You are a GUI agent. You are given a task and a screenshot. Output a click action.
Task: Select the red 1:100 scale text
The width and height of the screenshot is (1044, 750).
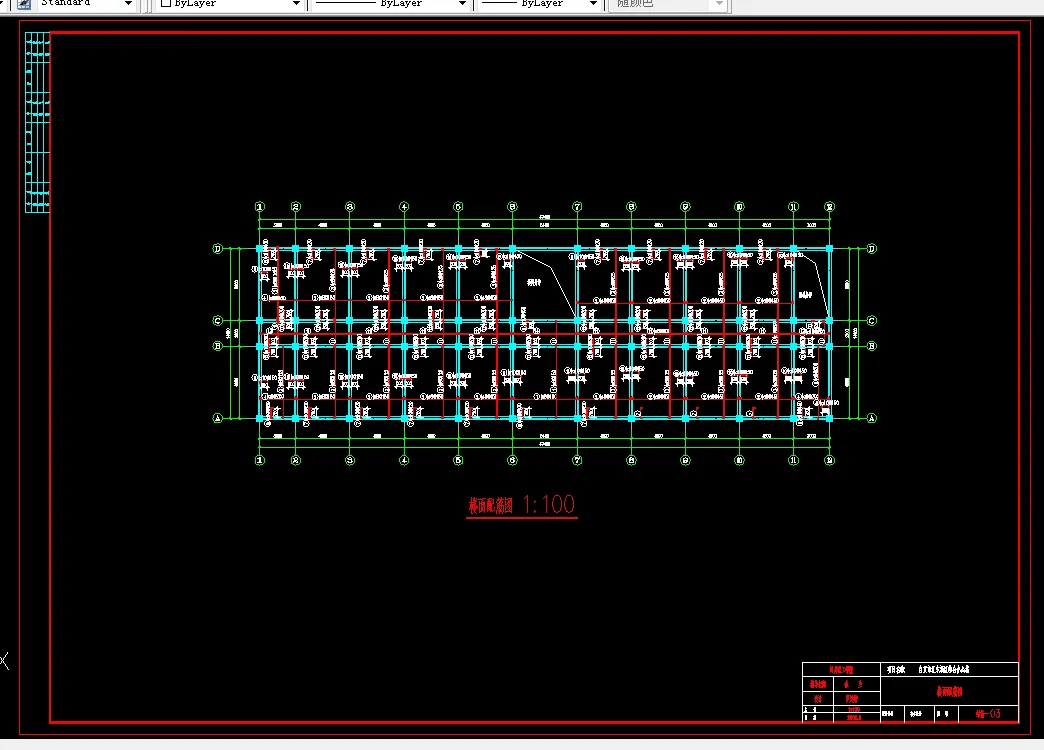(x=549, y=504)
